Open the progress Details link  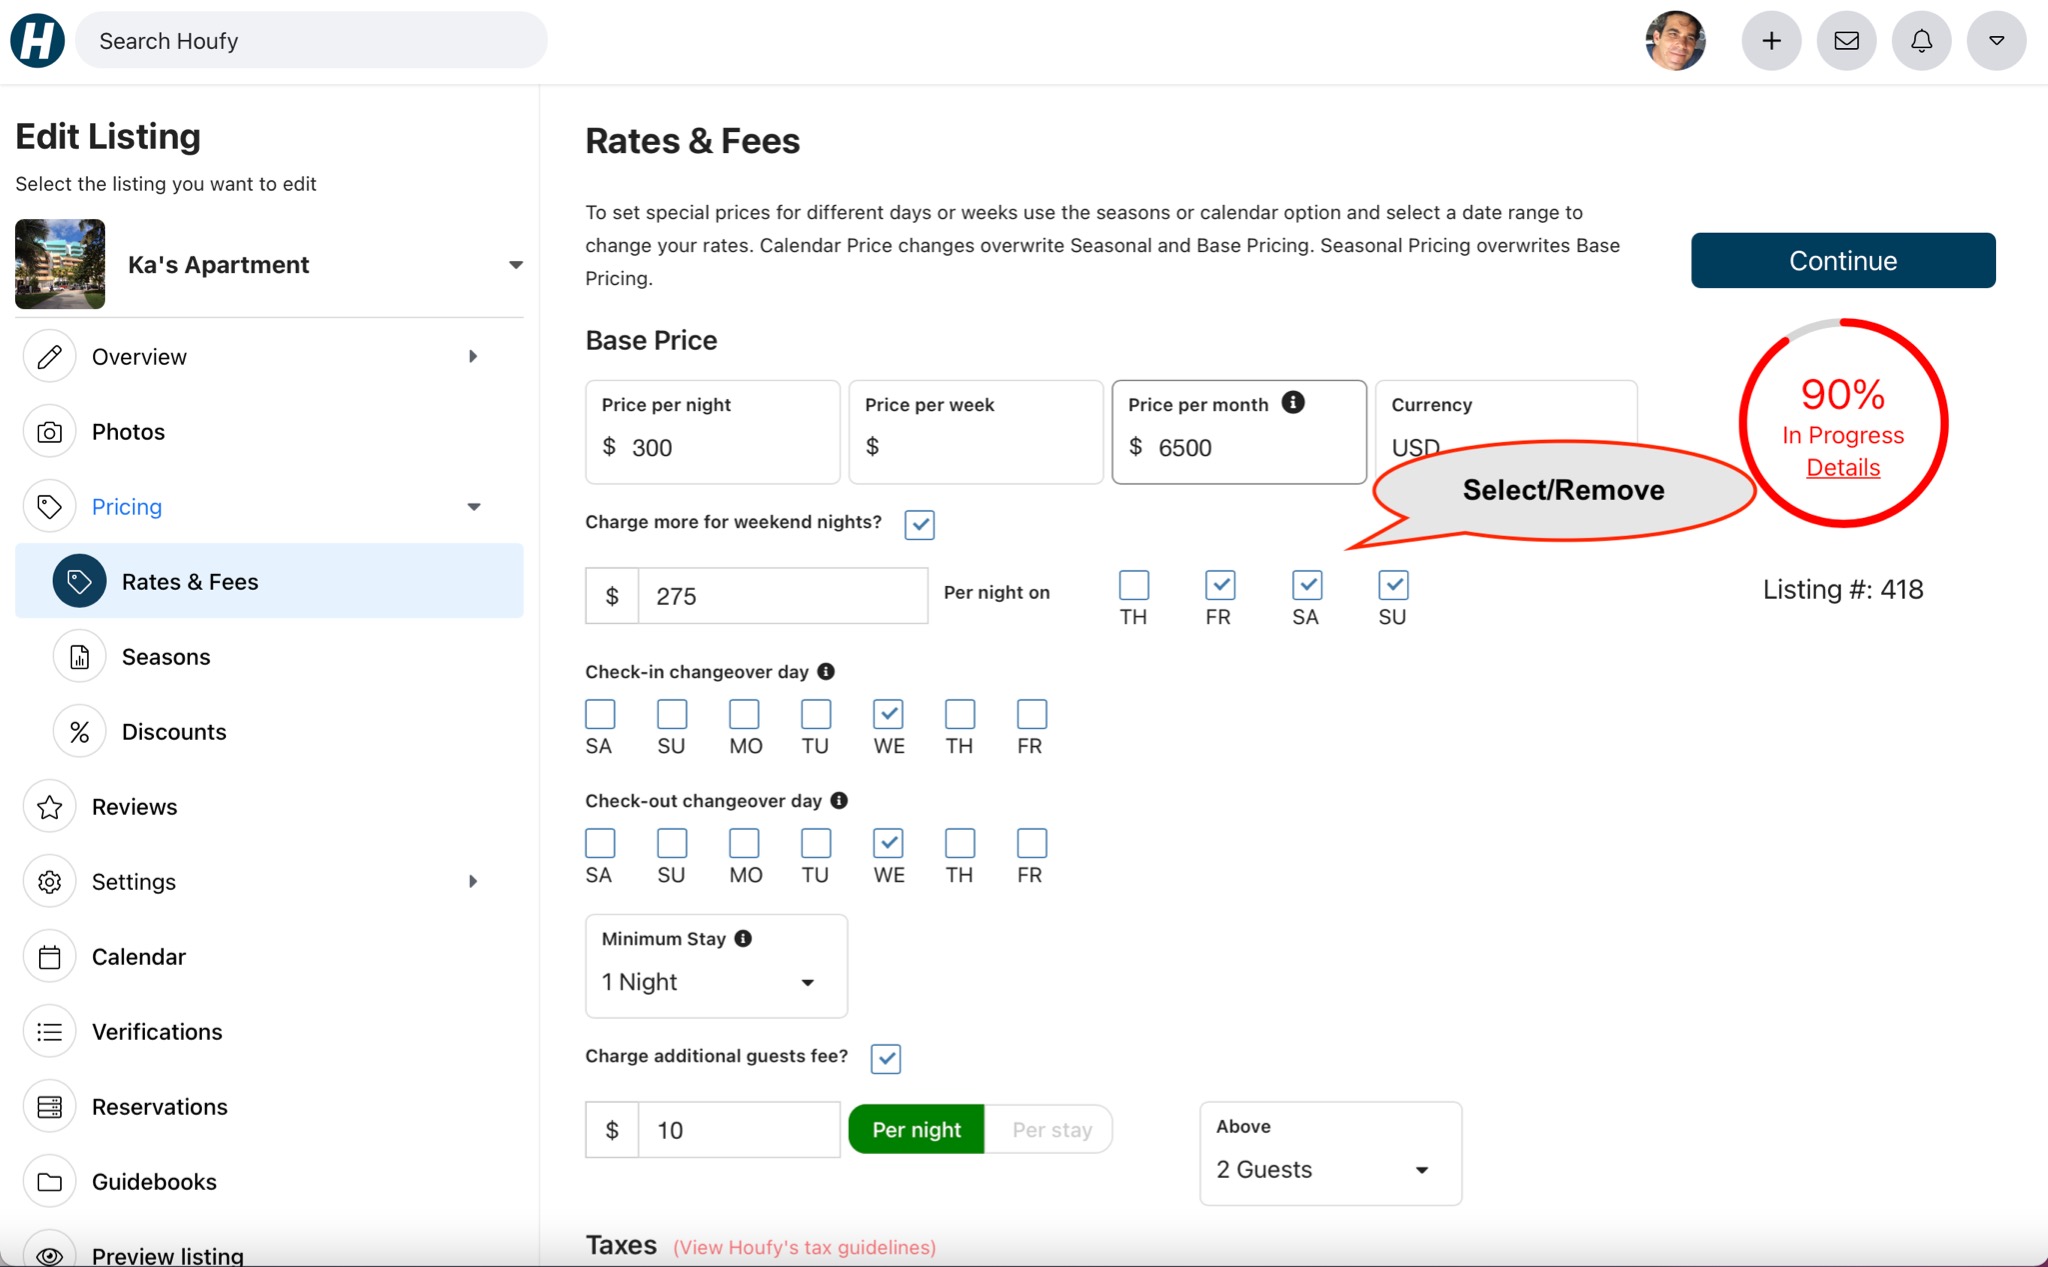(x=1842, y=468)
